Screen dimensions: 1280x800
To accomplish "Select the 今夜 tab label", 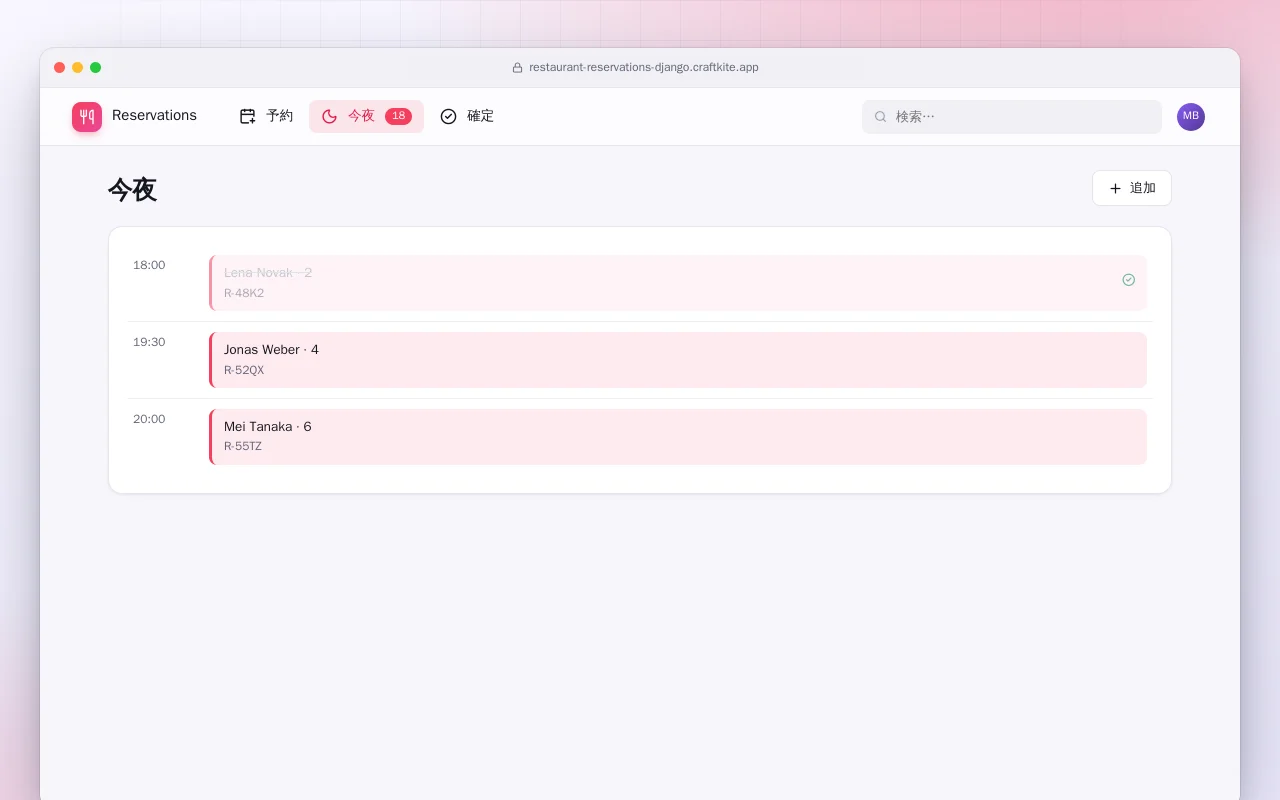I will point(361,116).
